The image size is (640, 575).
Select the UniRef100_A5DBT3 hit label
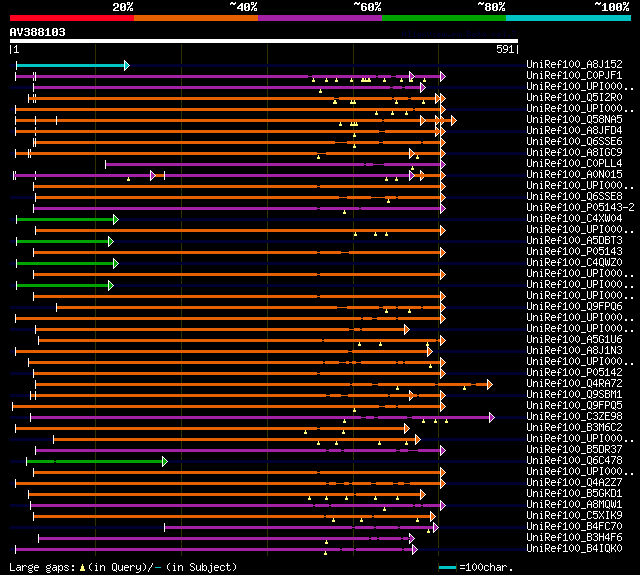coord(574,240)
